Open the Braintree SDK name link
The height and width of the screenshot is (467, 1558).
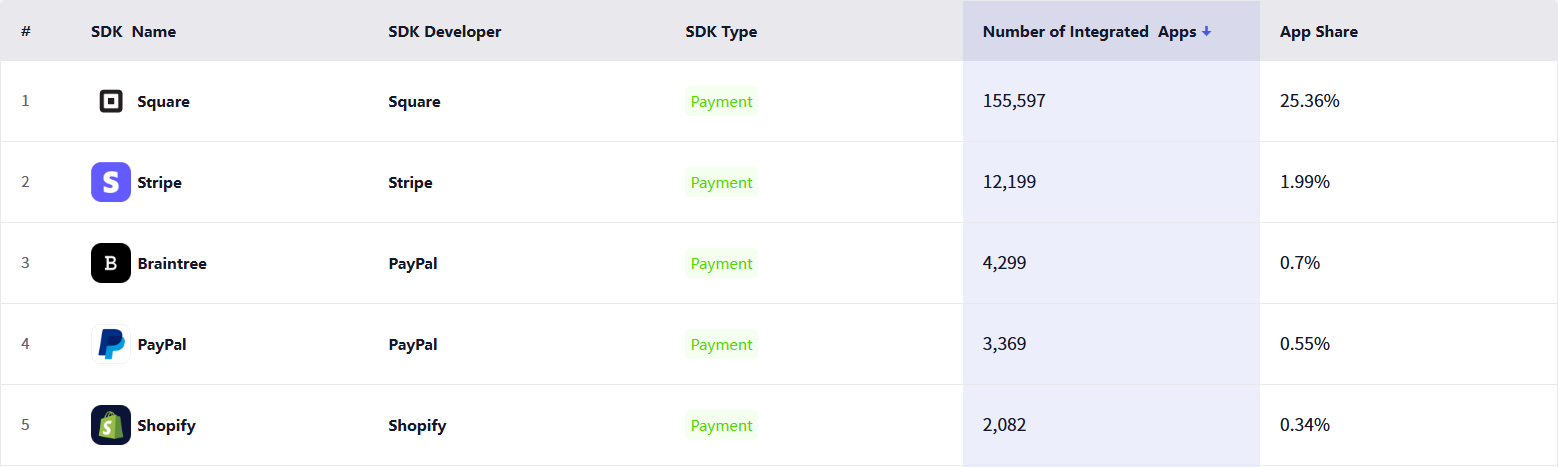[x=172, y=264]
